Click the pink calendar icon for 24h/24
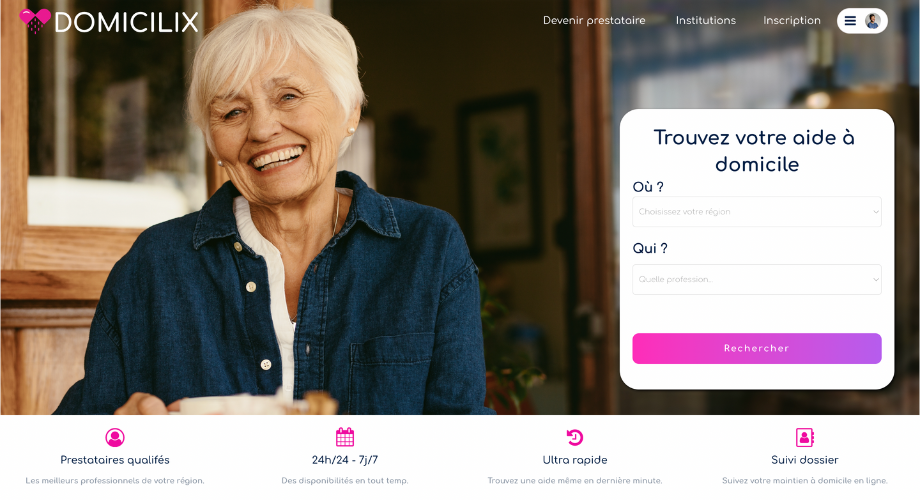The image size is (920, 500). pyautogui.click(x=345, y=437)
